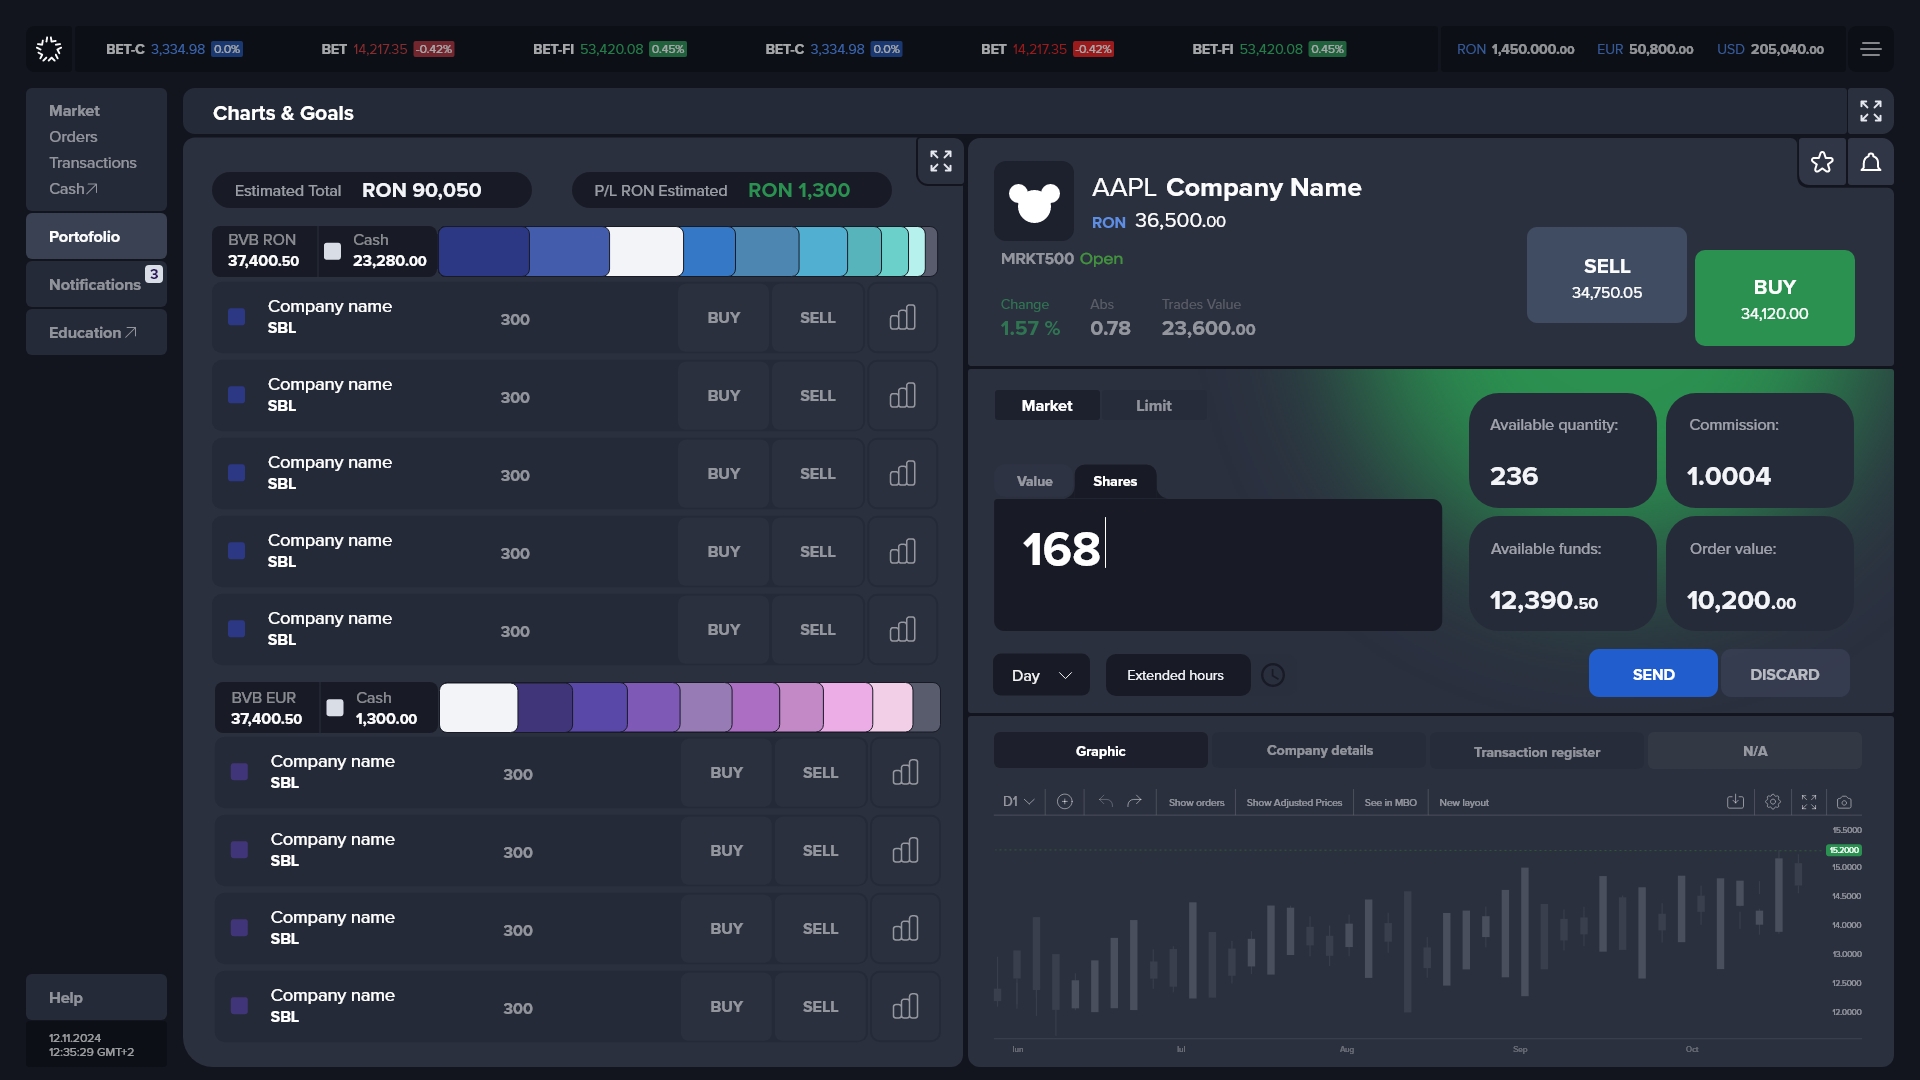Click the redo arrow in chart toolbar
The height and width of the screenshot is (1080, 1920).
coord(1134,802)
